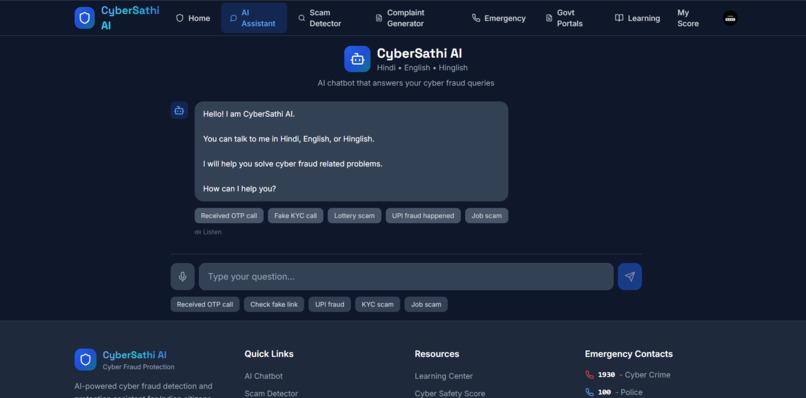
Task: Open the Scam Detector footer link
Action: [271, 393]
